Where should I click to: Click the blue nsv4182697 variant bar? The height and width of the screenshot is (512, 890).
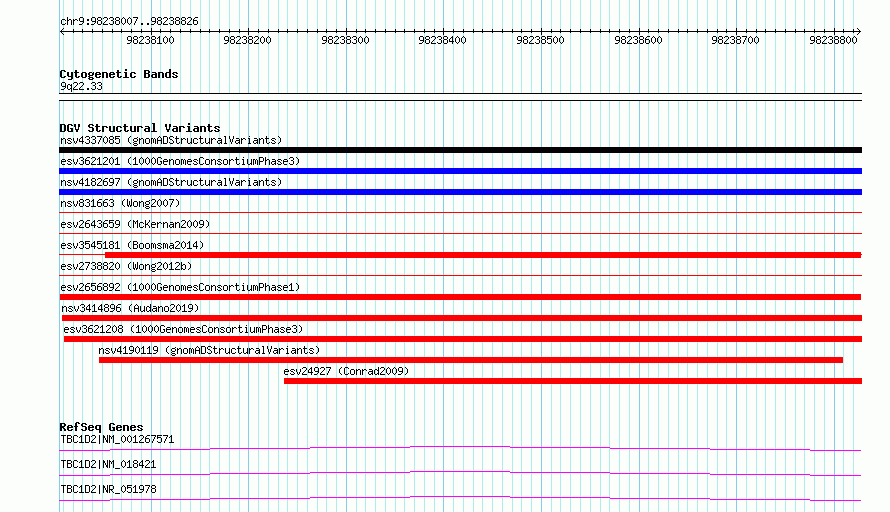(460, 192)
